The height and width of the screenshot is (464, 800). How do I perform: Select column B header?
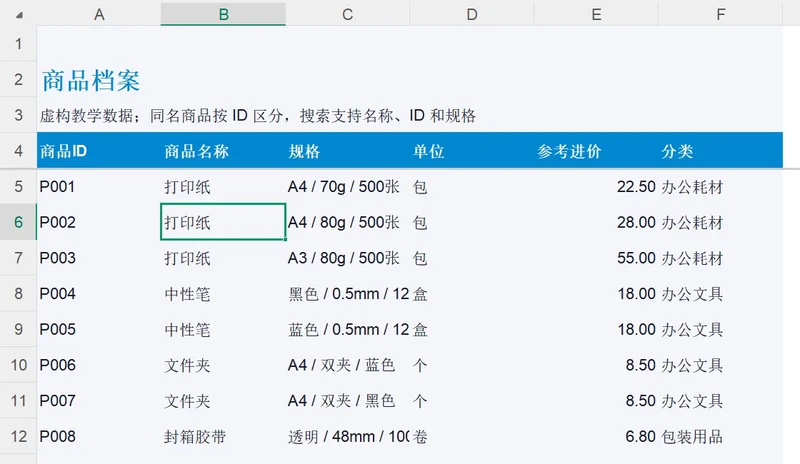click(x=223, y=14)
